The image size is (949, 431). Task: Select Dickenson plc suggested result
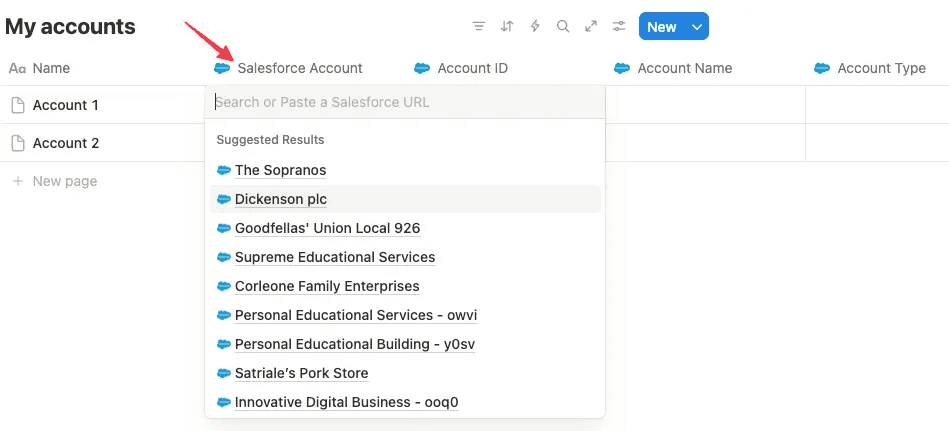405,199
